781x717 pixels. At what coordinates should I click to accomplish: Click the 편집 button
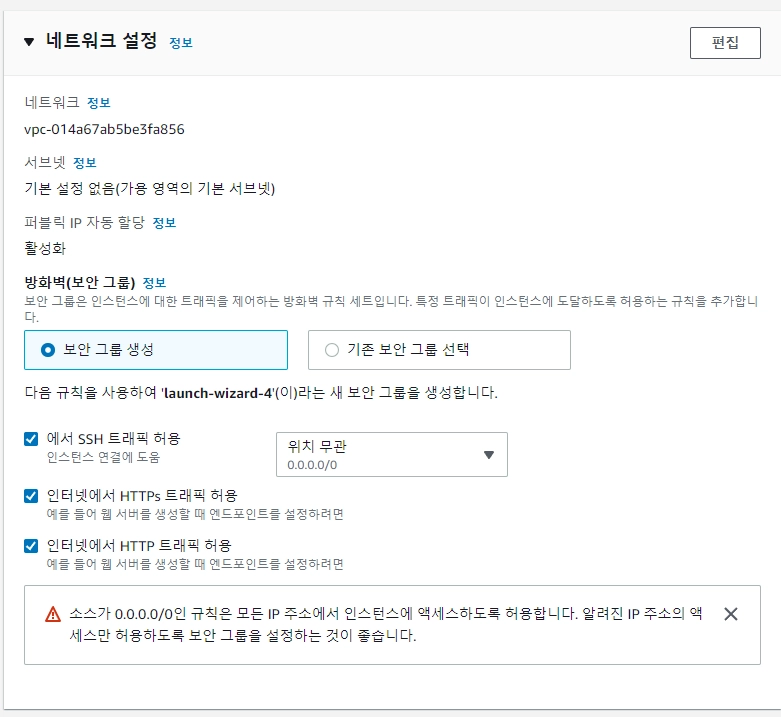pos(725,43)
